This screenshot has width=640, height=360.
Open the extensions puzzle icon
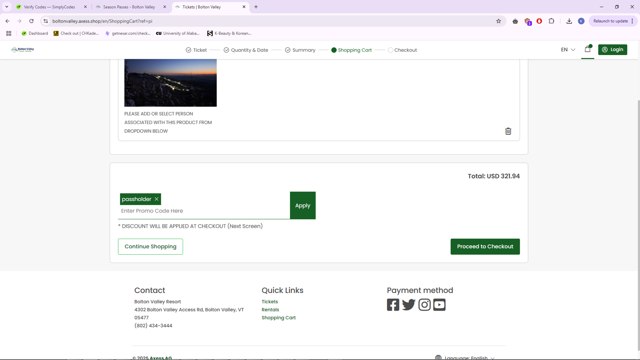pyautogui.click(x=551, y=21)
